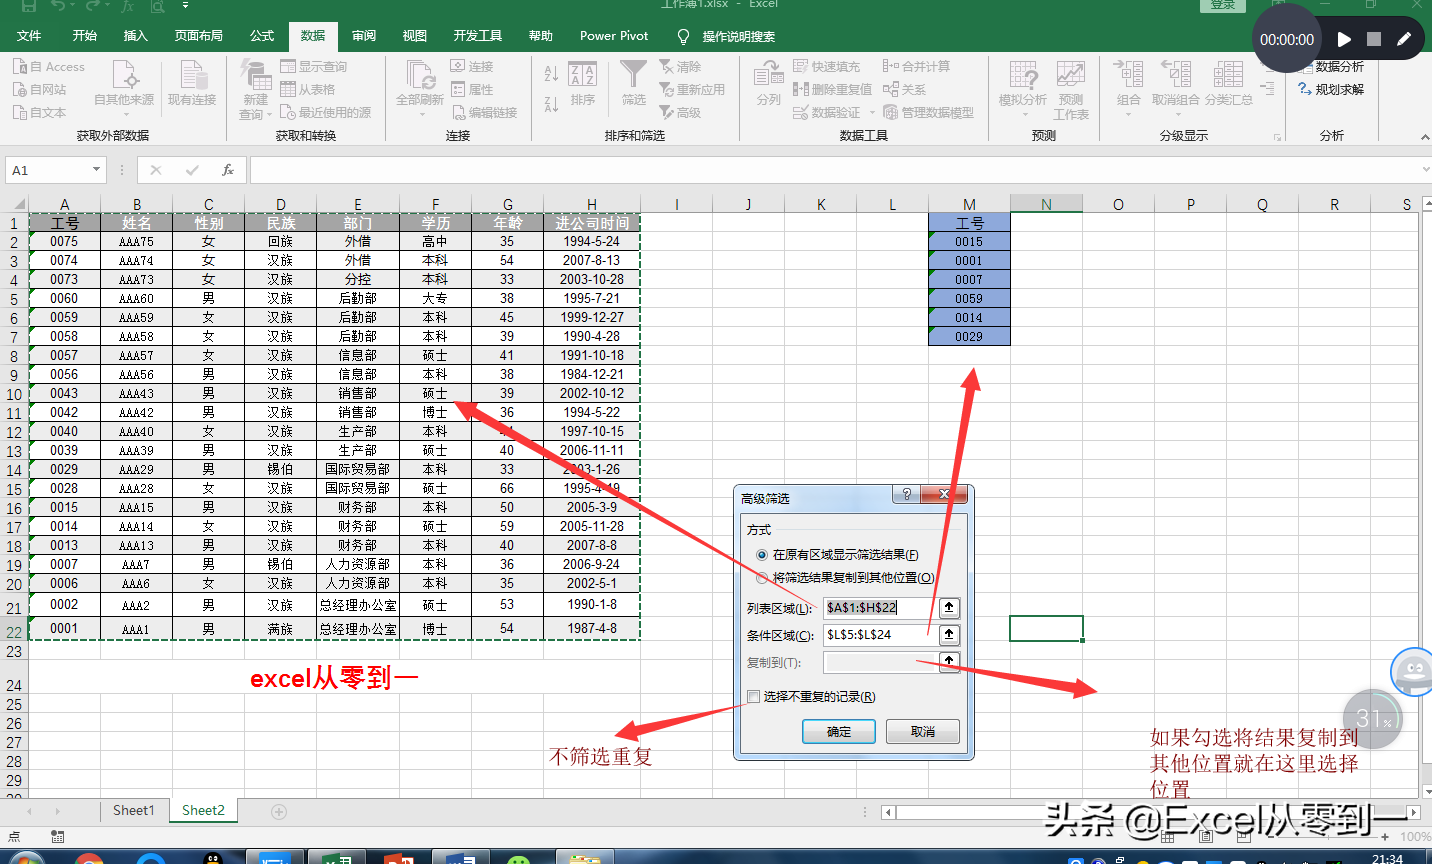This screenshot has width=1432, height=864.
Task: Open the Existing Connections (现有连接) button
Action: click(x=192, y=84)
